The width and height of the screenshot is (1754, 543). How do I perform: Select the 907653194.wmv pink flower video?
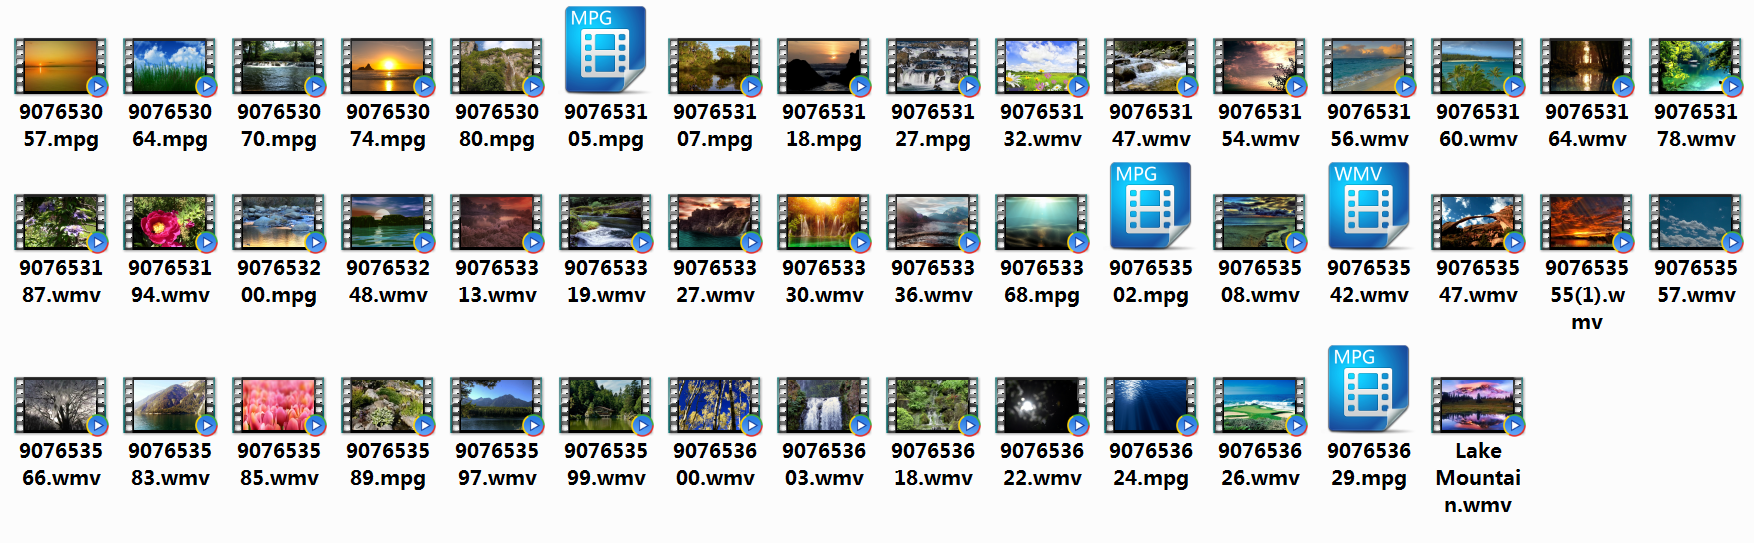tap(170, 222)
